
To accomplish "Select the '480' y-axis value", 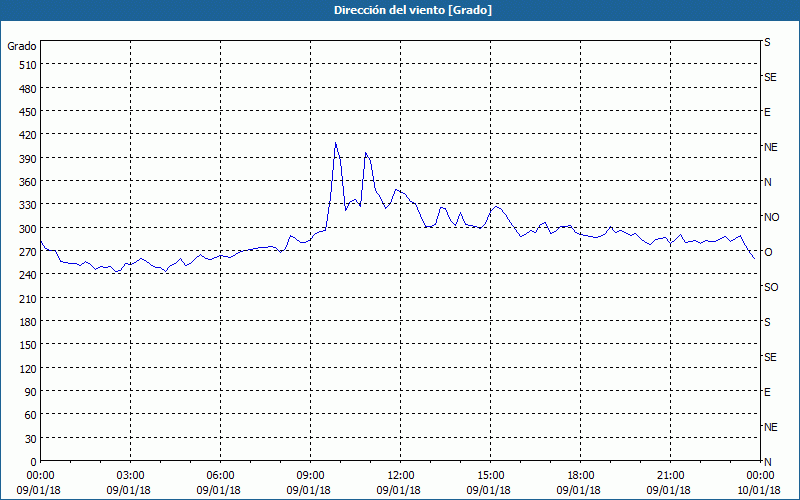I will click(28, 89).
